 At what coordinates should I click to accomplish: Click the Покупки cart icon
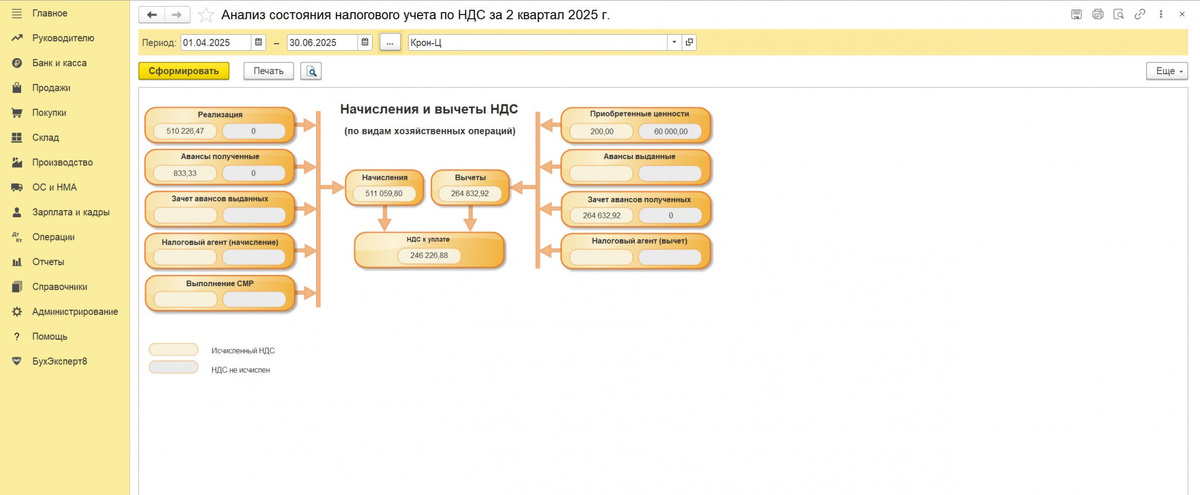pos(16,113)
